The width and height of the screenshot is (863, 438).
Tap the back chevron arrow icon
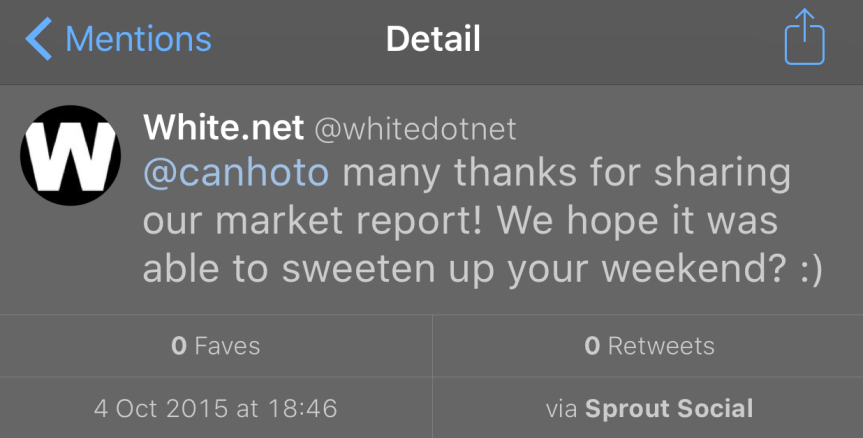click(38, 39)
